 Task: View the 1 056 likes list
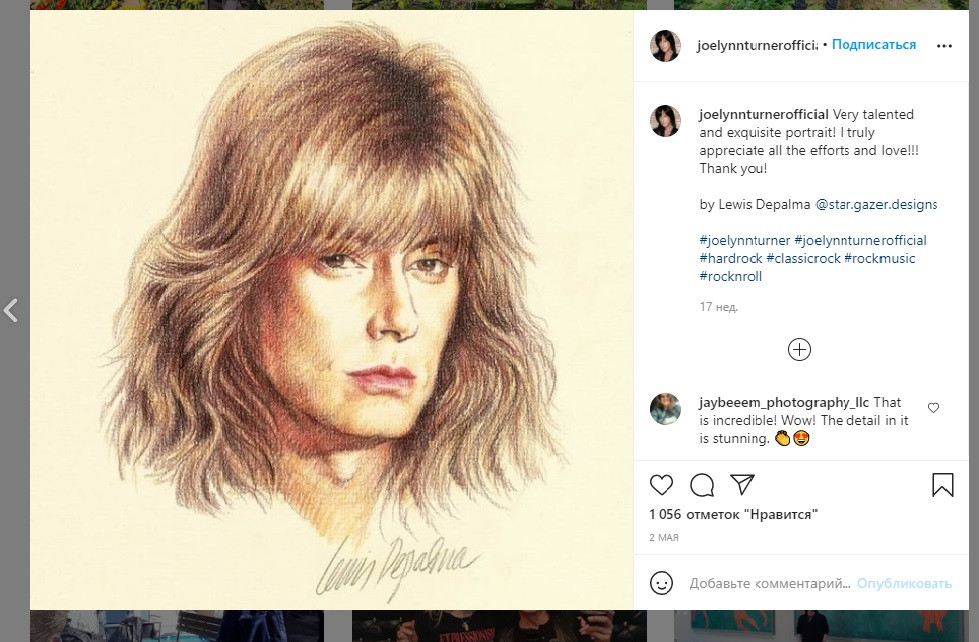(x=733, y=514)
